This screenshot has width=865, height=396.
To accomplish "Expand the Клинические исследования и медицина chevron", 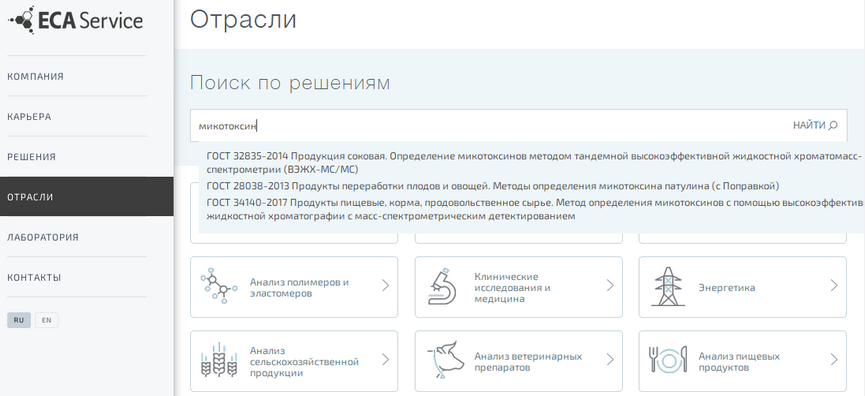I will (x=610, y=285).
